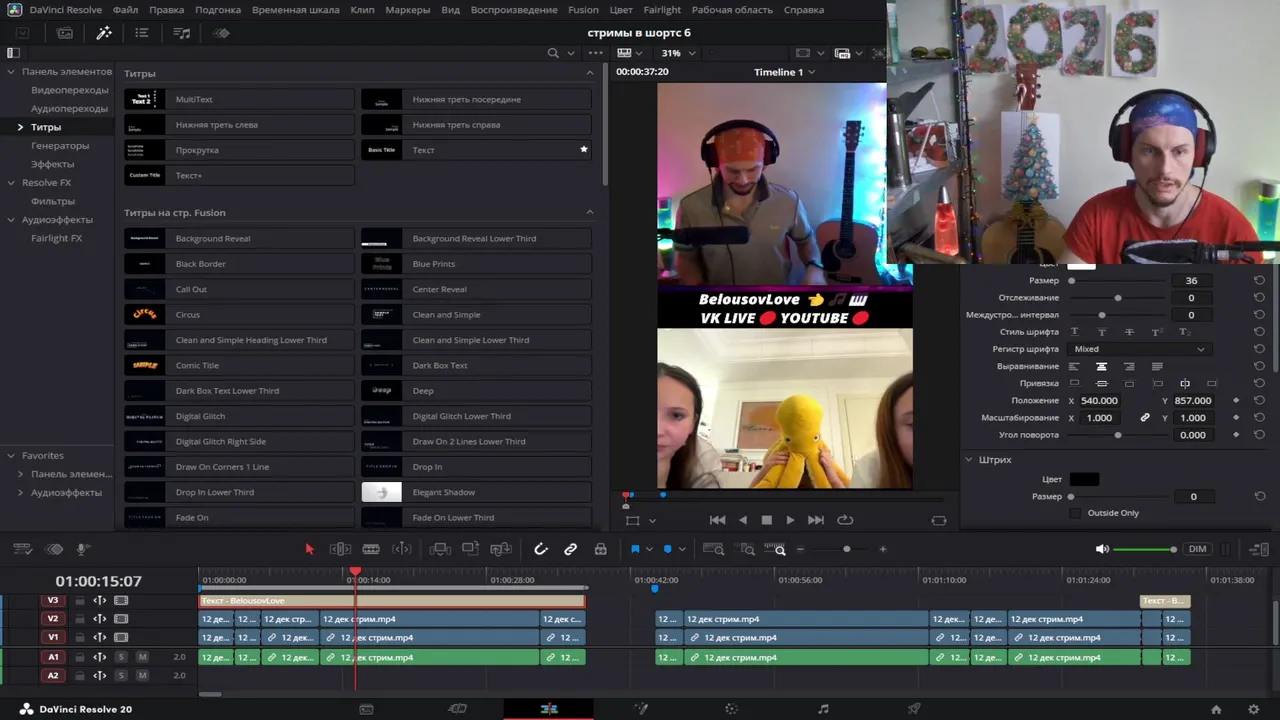The image size is (1280, 720).
Task: Click the Положение X 540.000 field
Action: click(1099, 401)
